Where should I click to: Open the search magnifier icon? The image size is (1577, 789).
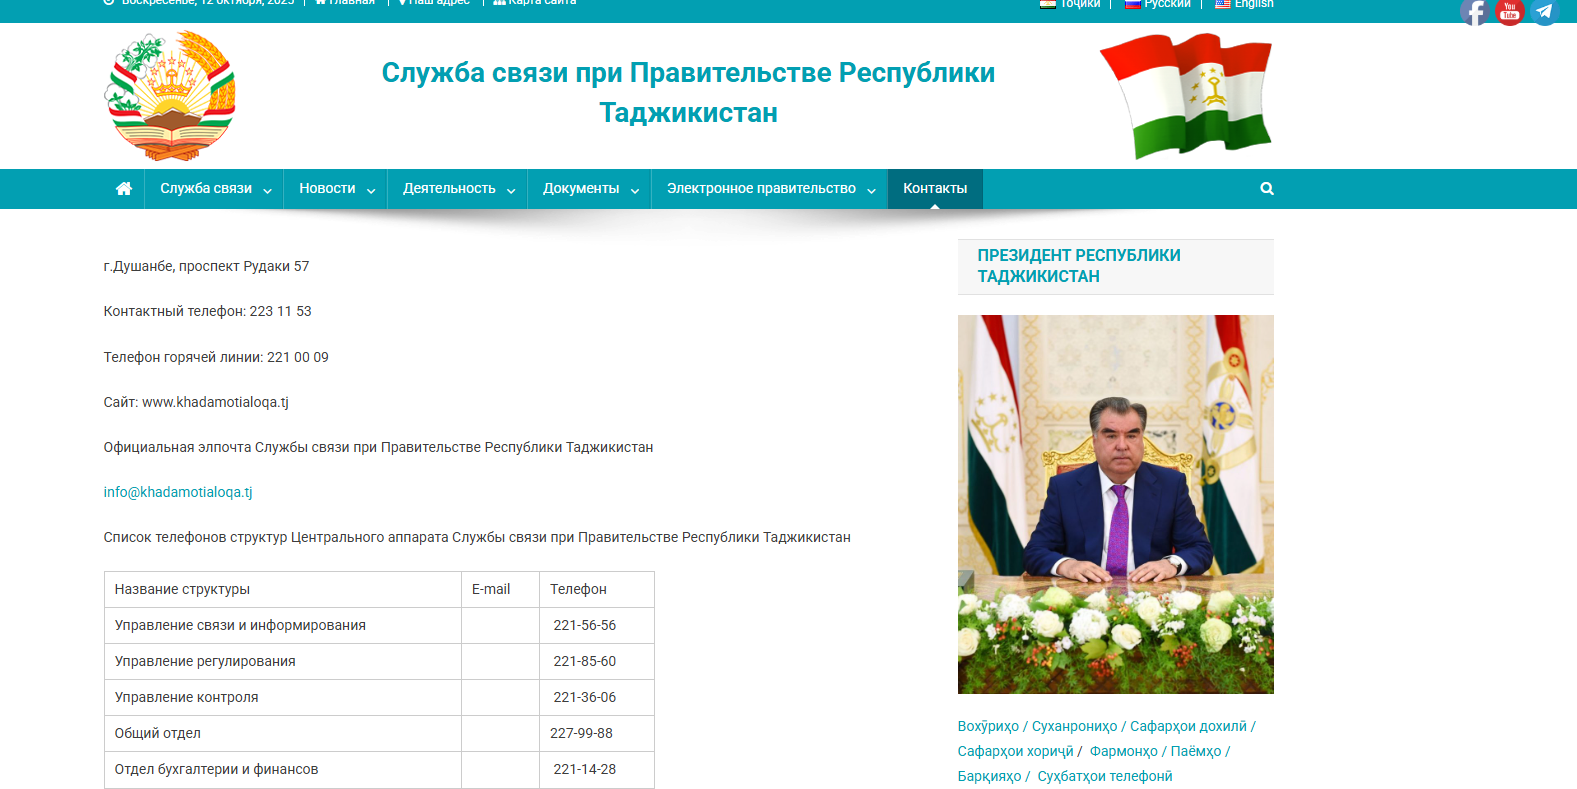(x=1267, y=189)
